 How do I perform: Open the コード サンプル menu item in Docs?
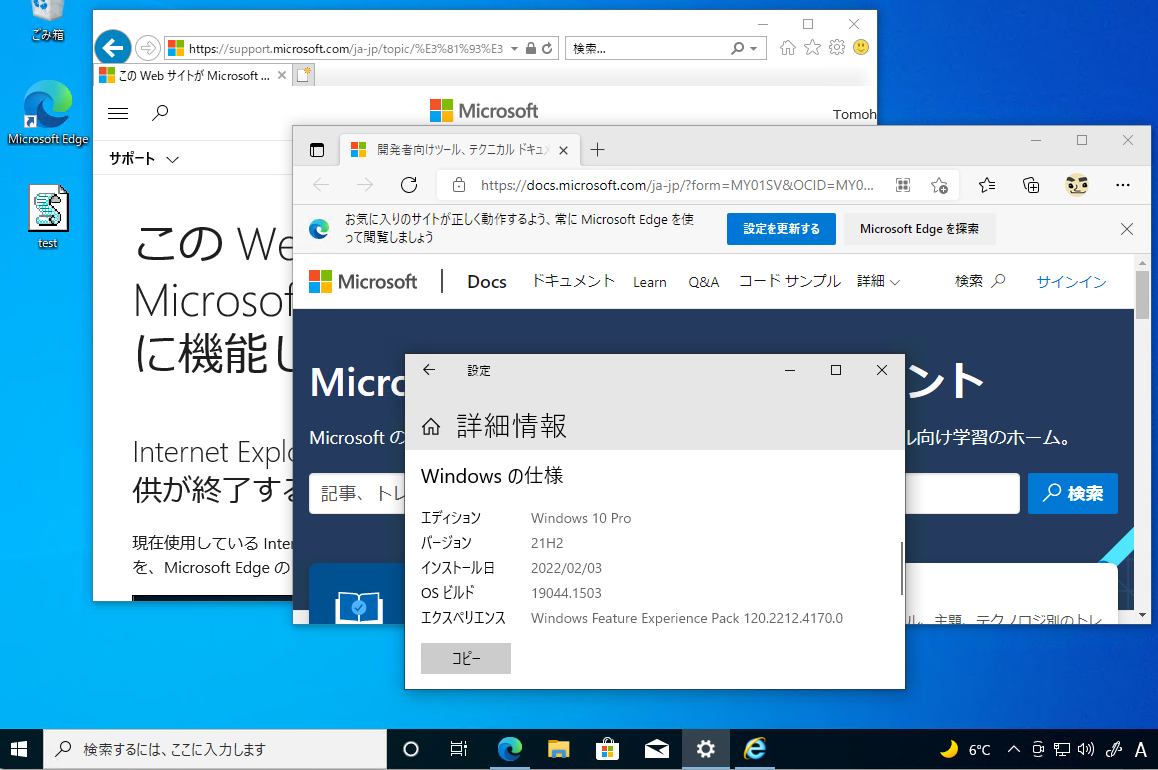point(789,281)
